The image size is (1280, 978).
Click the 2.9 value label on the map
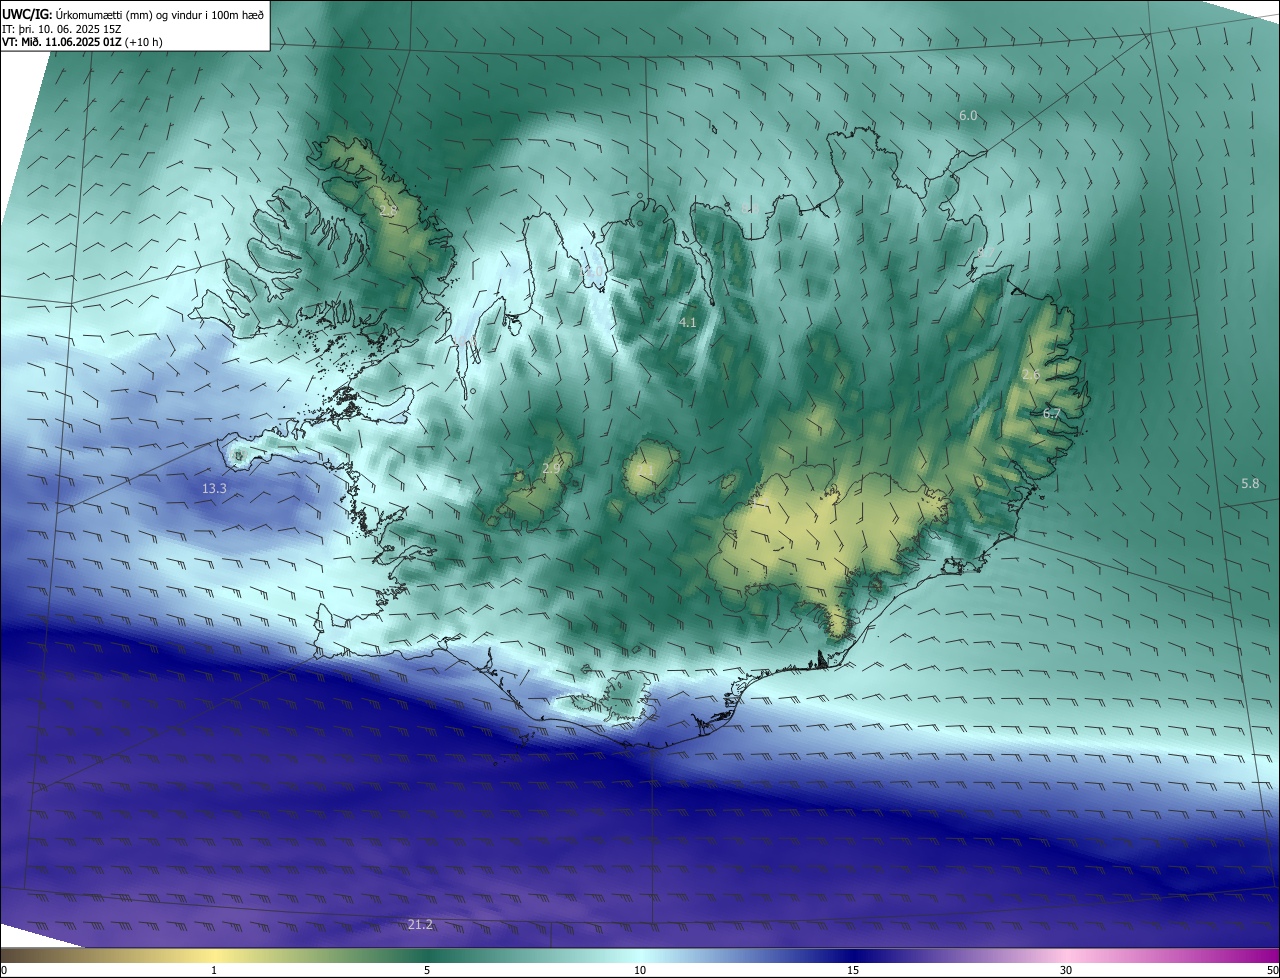(551, 469)
